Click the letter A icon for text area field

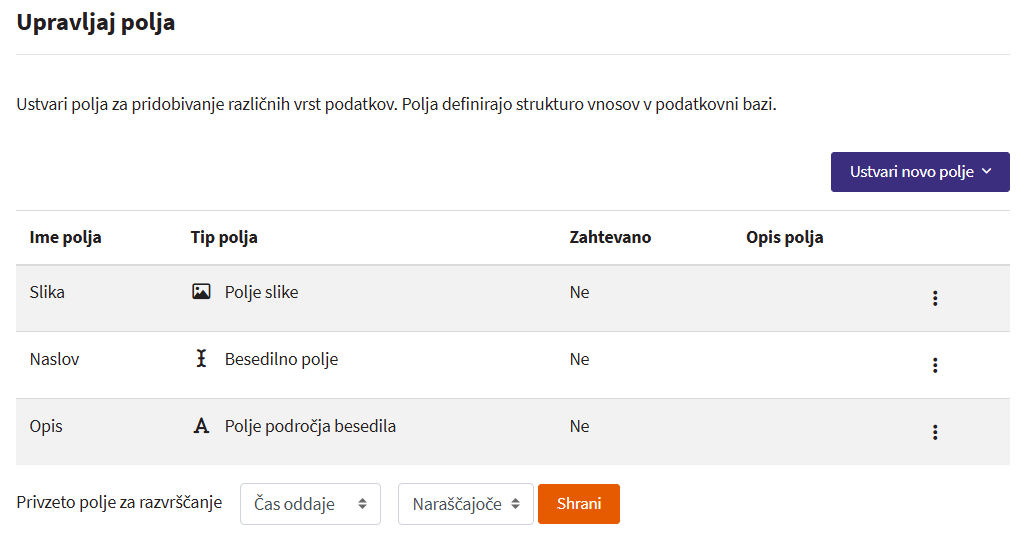pyautogui.click(x=201, y=426)
